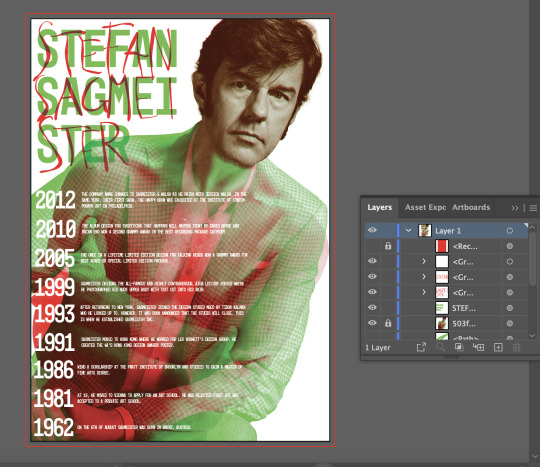Hide the <Gr...> group with white thumbnail
The height and width of the screenshot is (467, 540).
coord(372,261)
